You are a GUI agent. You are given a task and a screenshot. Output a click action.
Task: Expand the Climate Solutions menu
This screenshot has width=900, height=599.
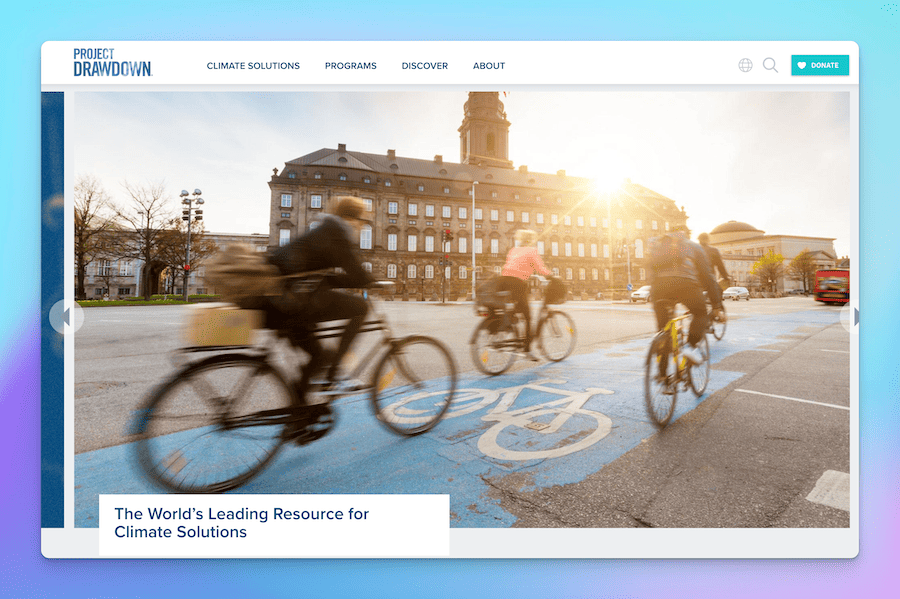253,66
